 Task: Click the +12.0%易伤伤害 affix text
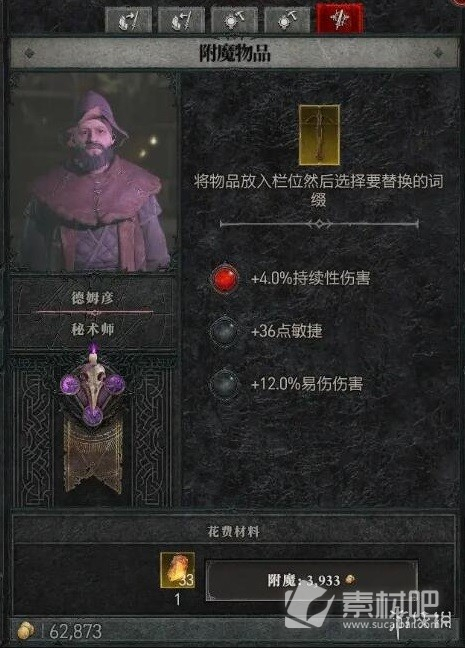[x=307, y=384]
